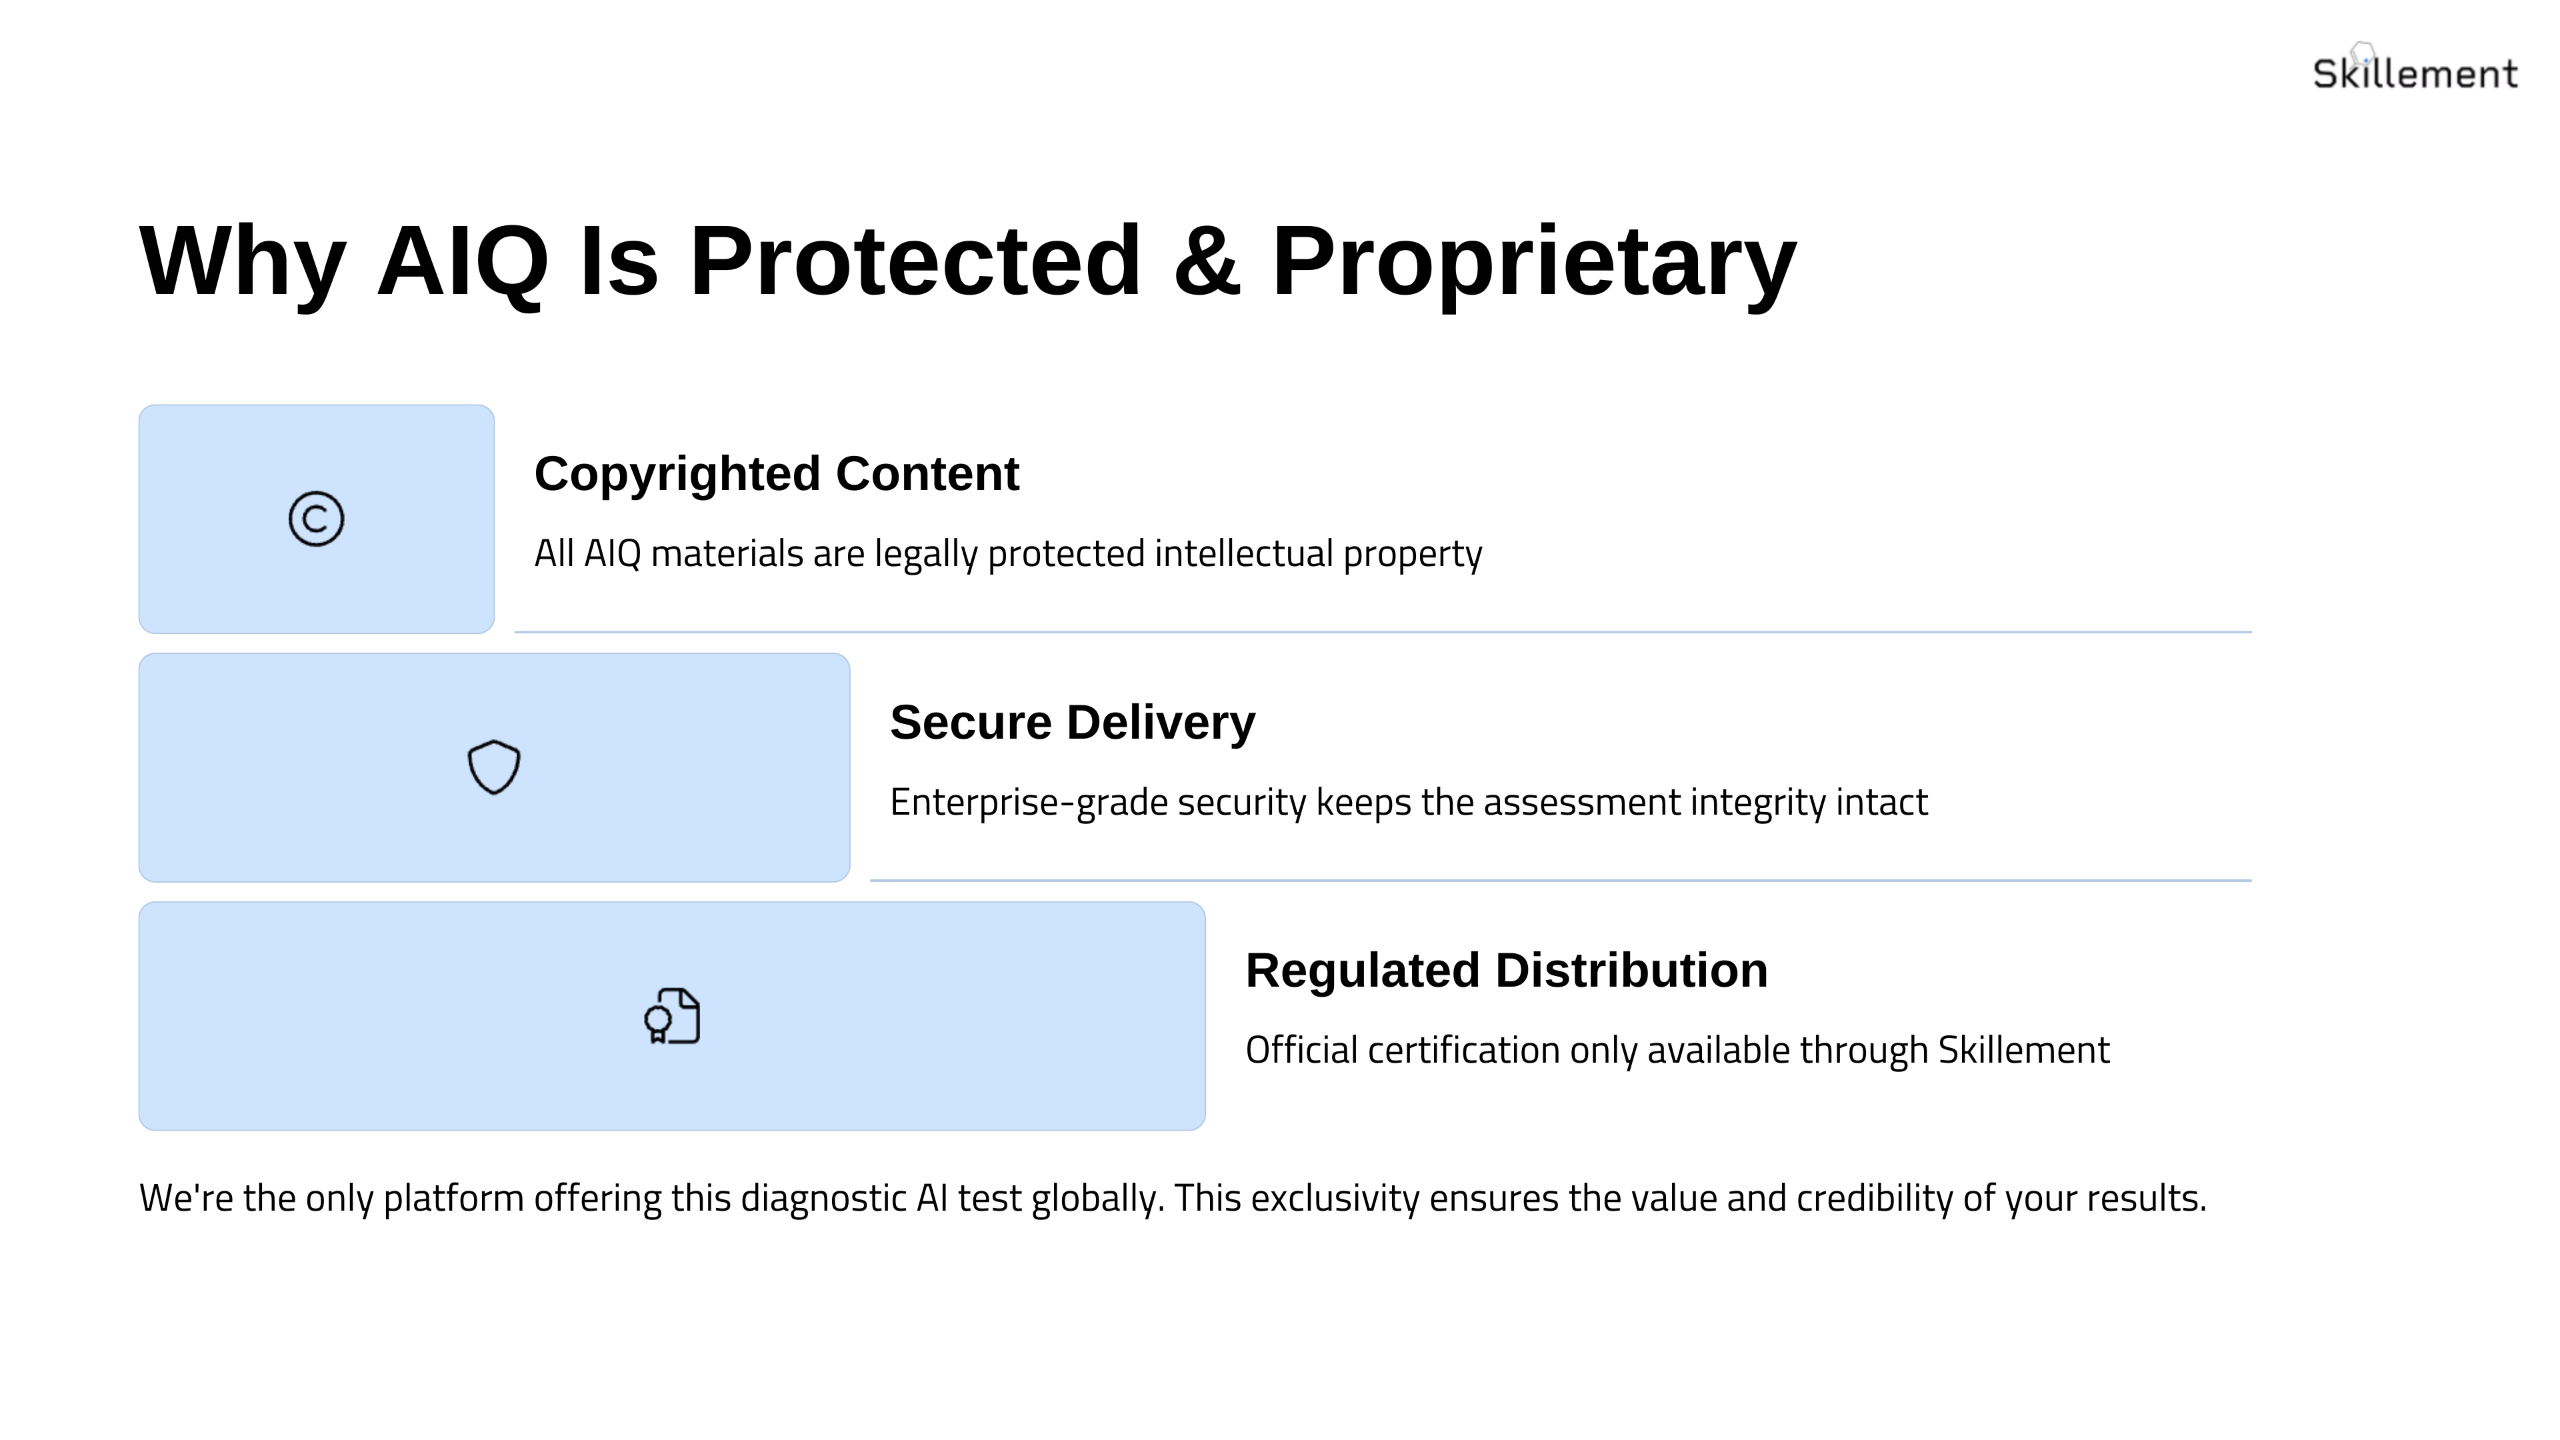The width and height of the screenshot is (2560, 1440).
Task: Click the blue box behind the shield icon
Action: (x=494, y=767)
